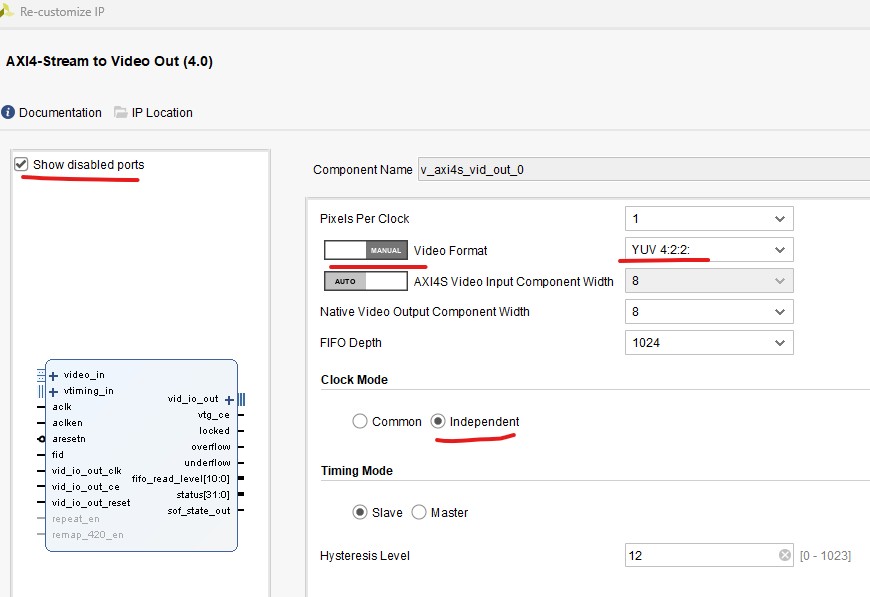870x597 pixels.
Task: Uncheck Show disabled ports checkbox
Action: (21, 164)
